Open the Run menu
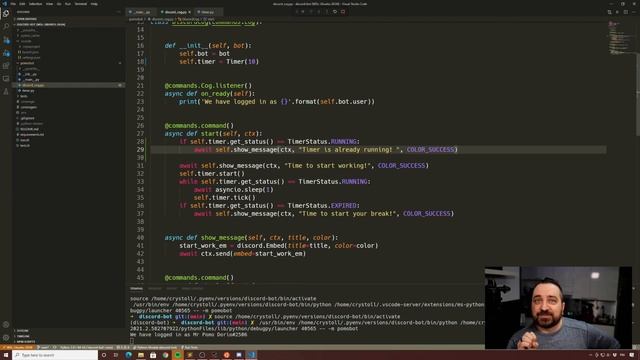Screen dimensions: 640x360 coord(68,4)
